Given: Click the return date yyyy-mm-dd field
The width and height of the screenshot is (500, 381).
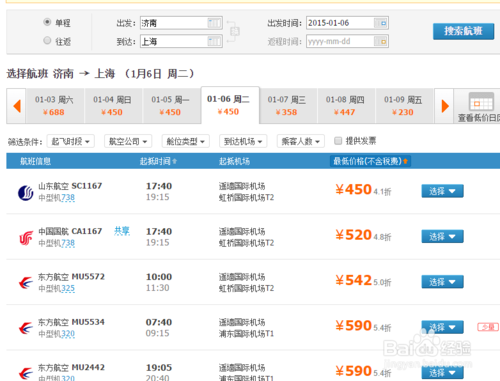Looking at the screenshot, I should point(347,41).
